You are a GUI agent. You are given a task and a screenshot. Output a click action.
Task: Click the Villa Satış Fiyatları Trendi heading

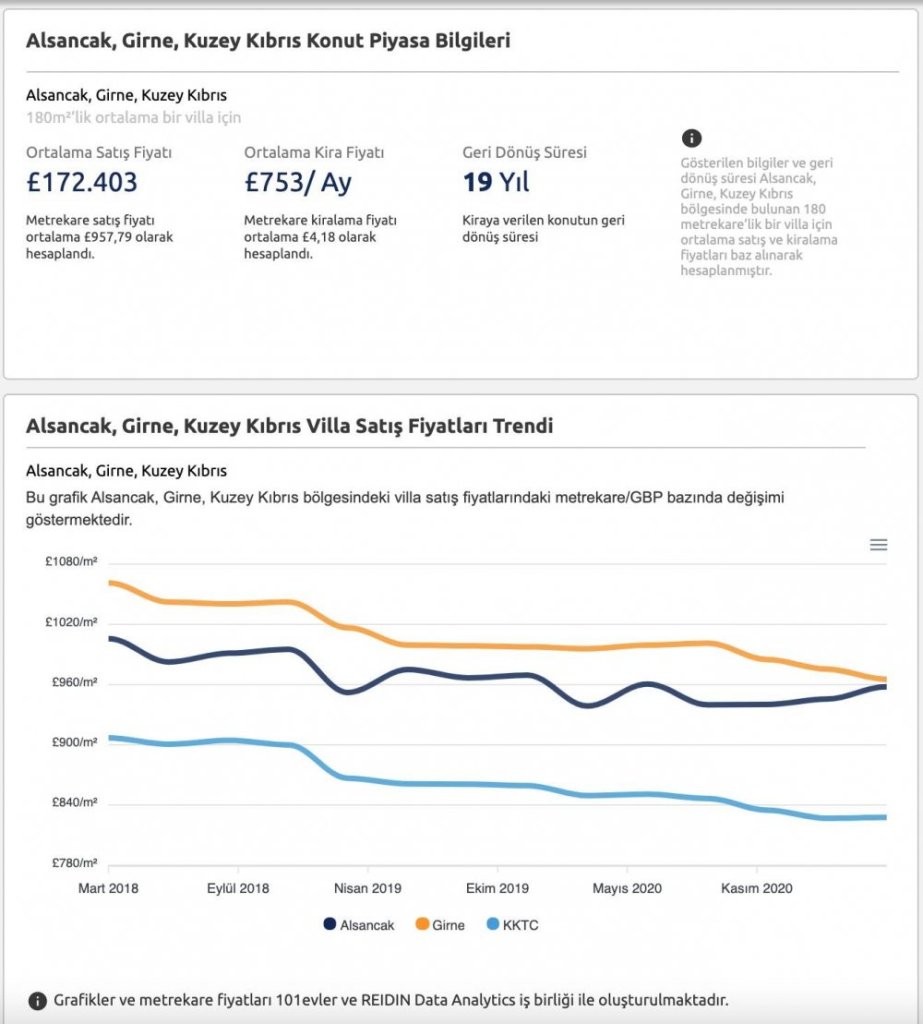point(289,426)
